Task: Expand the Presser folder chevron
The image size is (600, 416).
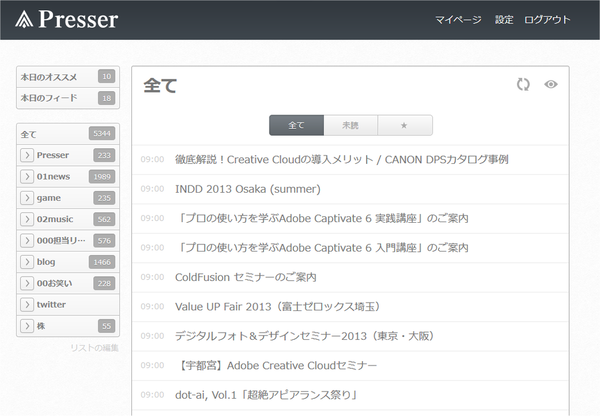Action: tap(27, 155)
